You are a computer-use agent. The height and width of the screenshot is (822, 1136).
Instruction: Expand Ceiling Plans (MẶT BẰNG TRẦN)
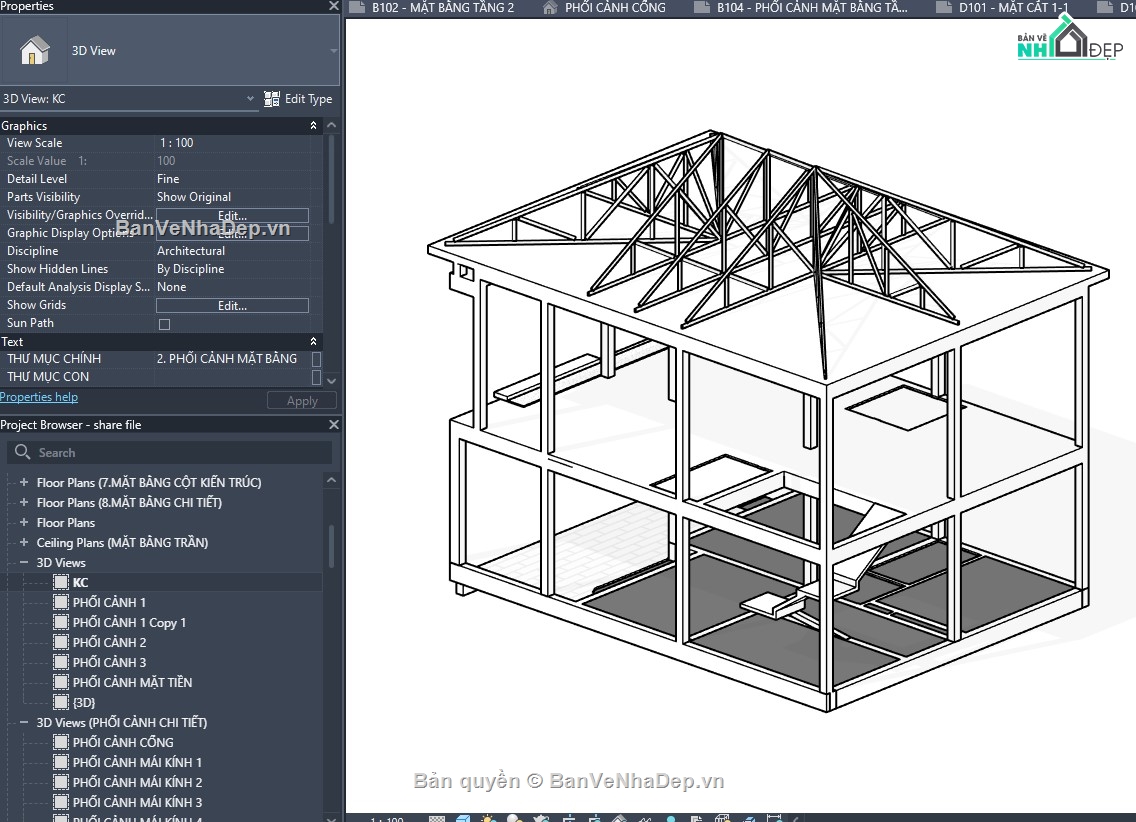pyautogui.click(x=24, y=542)
